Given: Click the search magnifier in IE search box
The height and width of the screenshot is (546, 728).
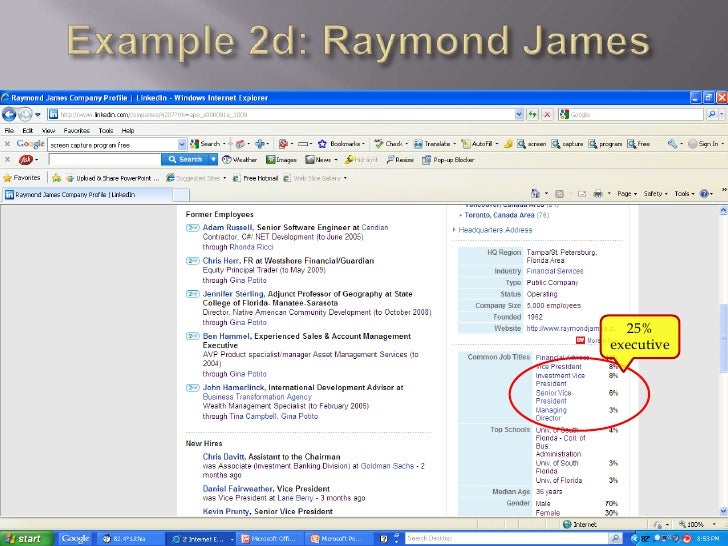Looking at the screenshot, I should click(712, 114).
